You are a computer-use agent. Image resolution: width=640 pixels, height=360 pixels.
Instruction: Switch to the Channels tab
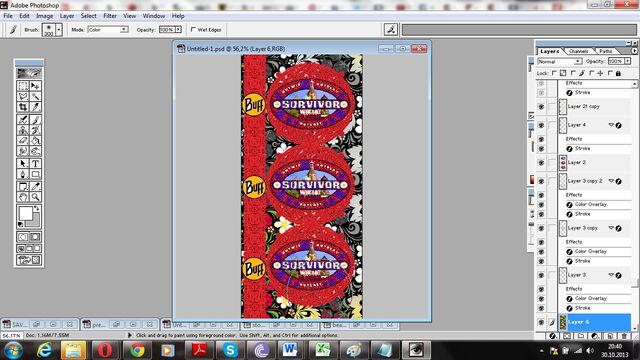(578, 51)
